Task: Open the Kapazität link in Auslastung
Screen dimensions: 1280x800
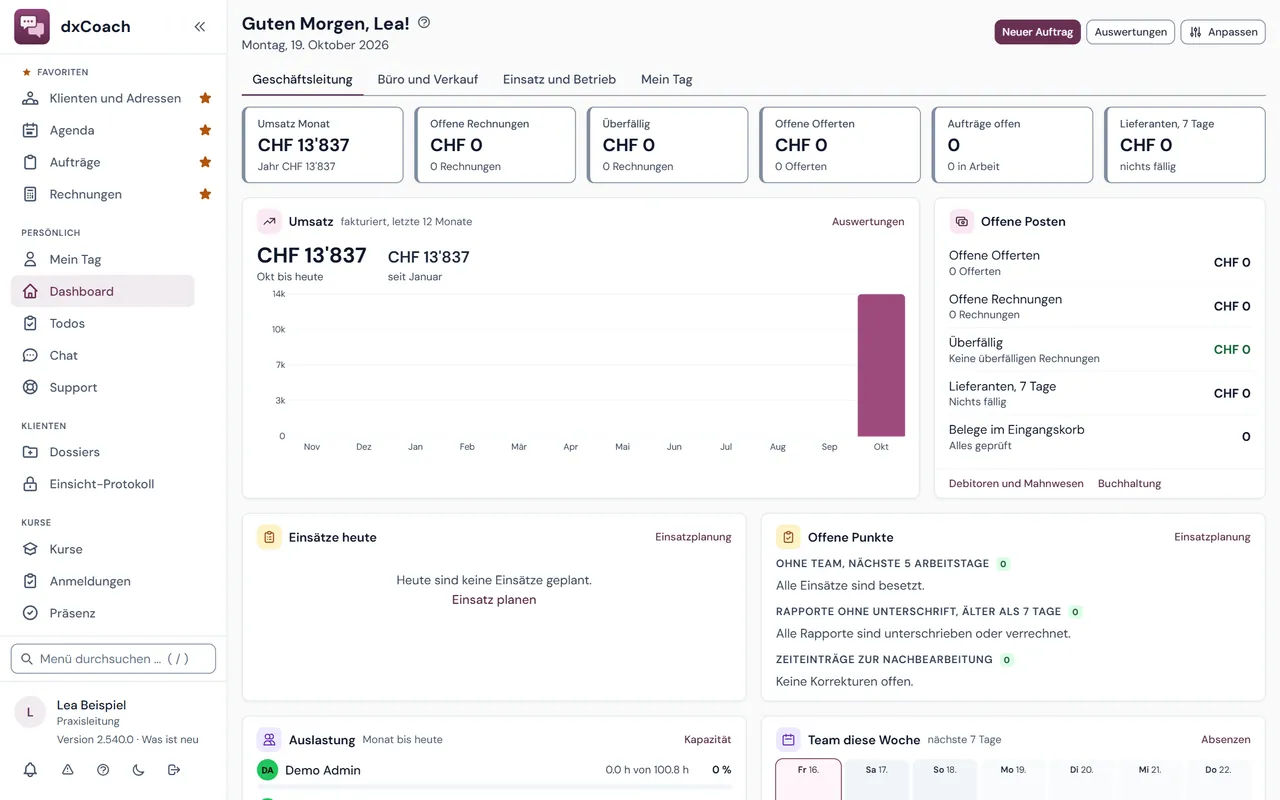Action: click(x=708, y=740)
